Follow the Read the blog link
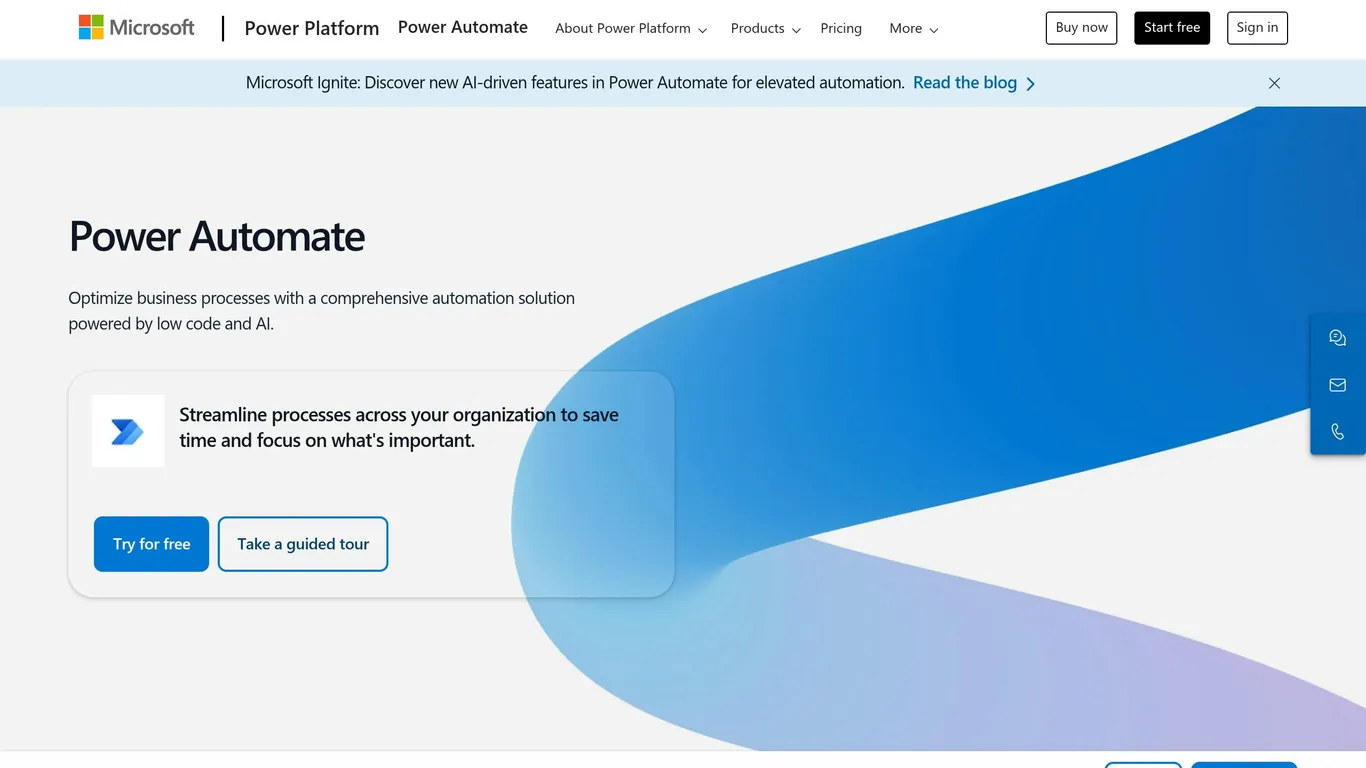The image size is (1366, 768). [x=965, y=83]
